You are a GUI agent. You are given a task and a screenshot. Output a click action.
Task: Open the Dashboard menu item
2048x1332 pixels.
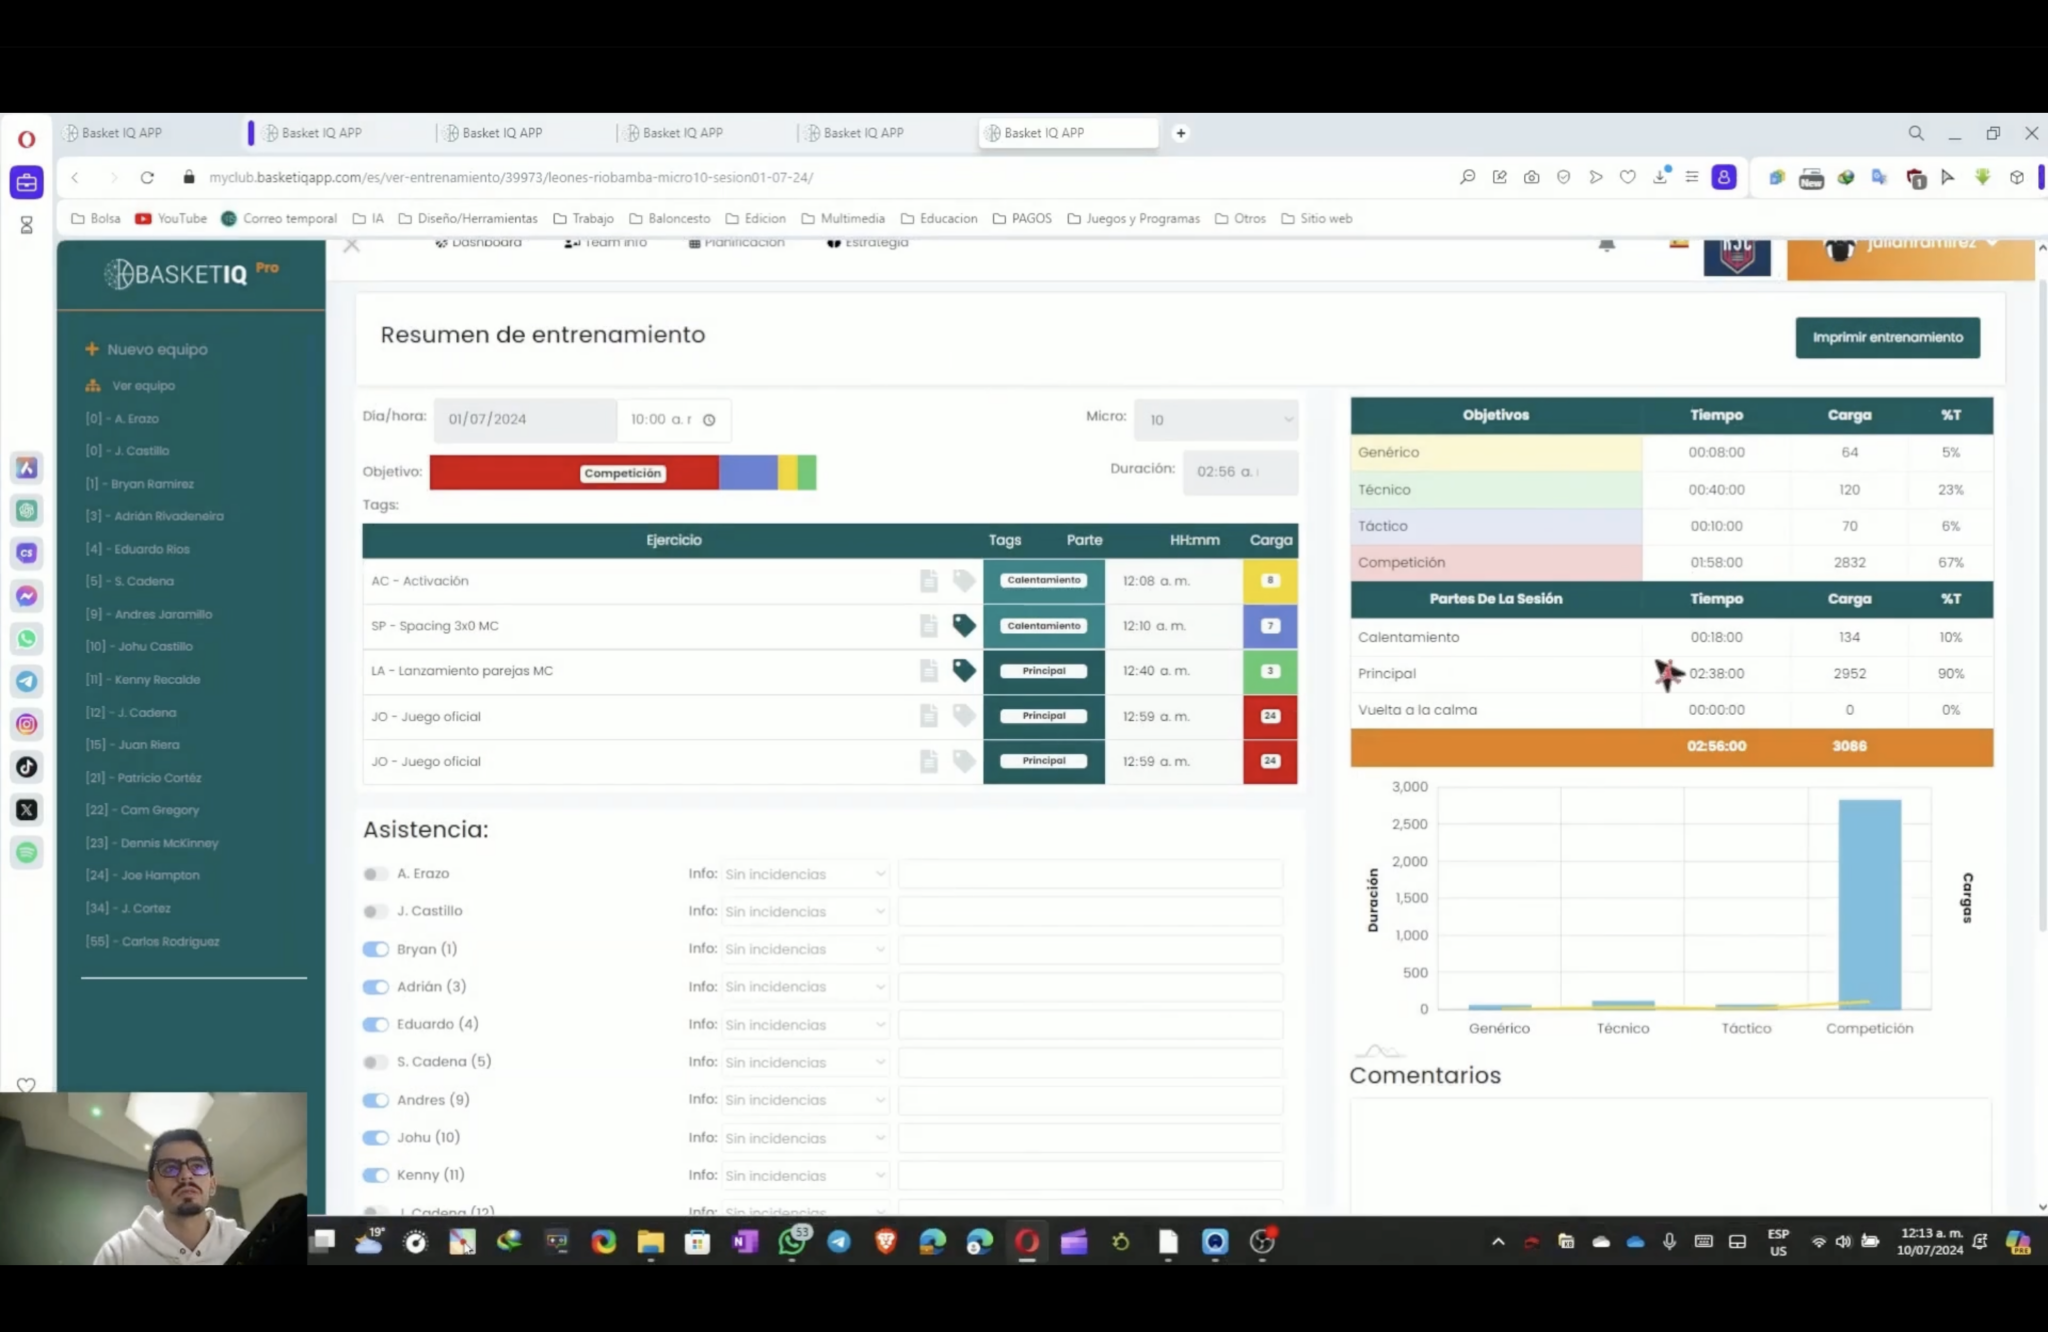point(478,243)
